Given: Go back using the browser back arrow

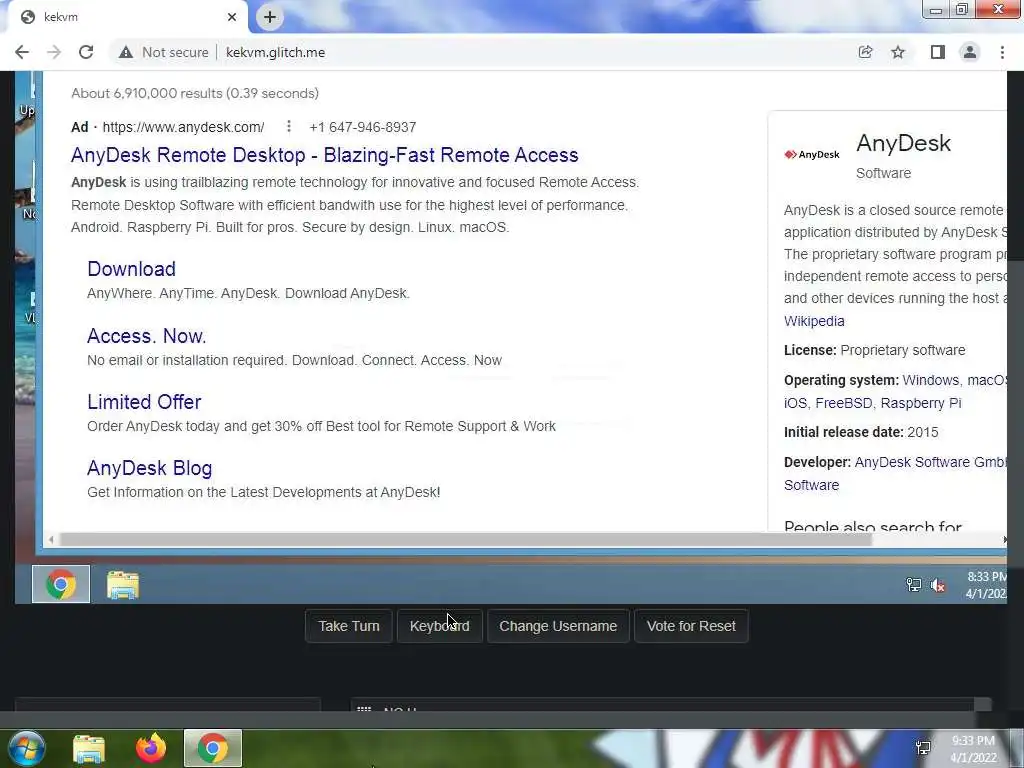Looking at the screenshot, I should [22, 52].
